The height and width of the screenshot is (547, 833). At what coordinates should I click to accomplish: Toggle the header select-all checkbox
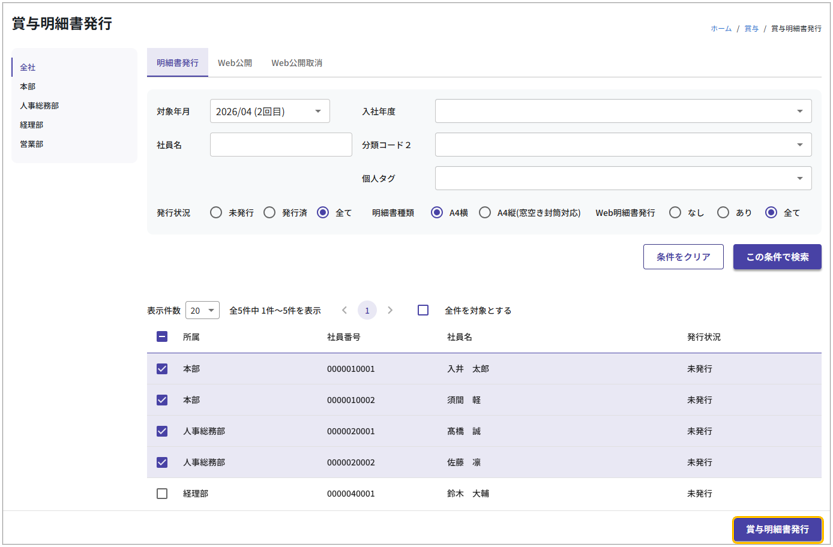pos(162,337)
